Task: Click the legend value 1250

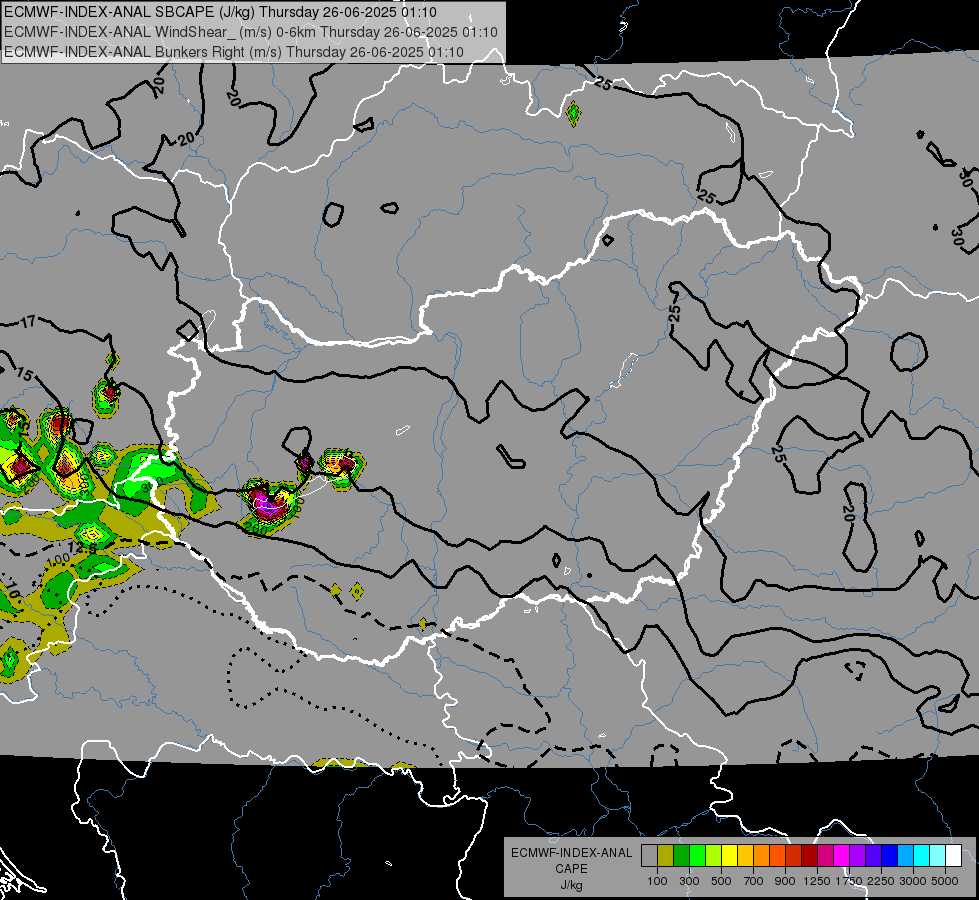Action: click(817, 881)
